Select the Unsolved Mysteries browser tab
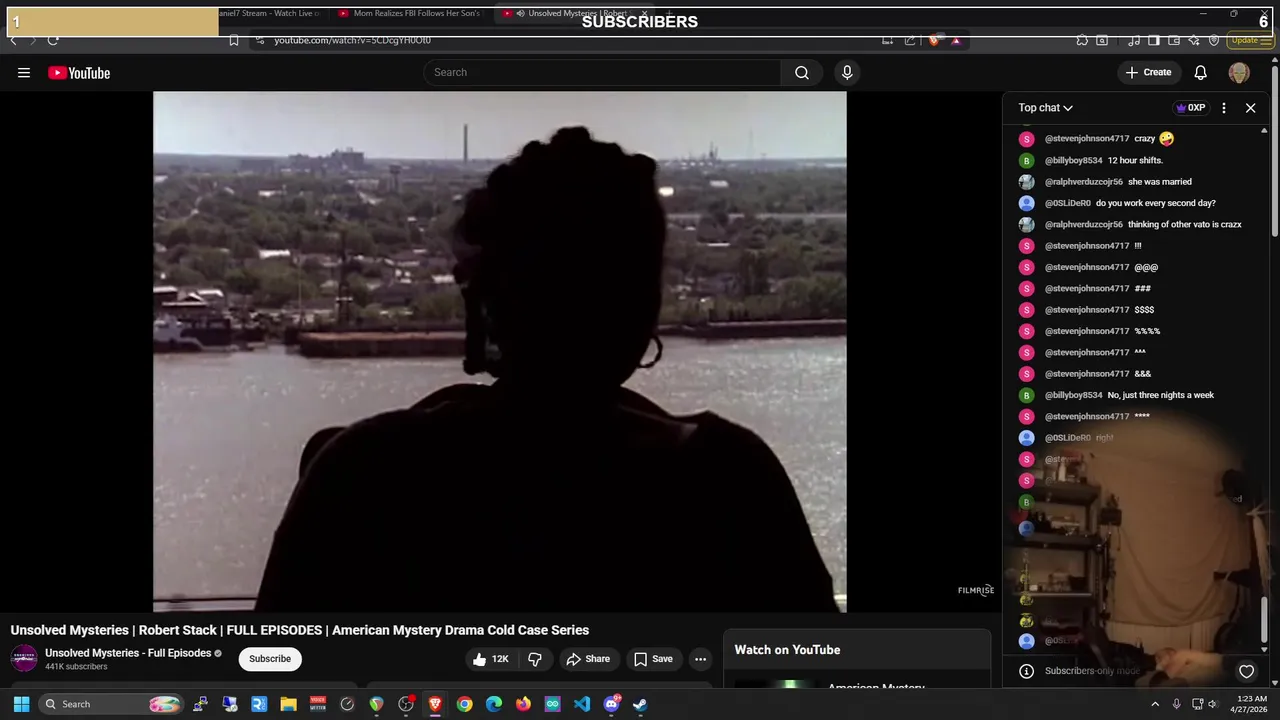 pos(577,14)
